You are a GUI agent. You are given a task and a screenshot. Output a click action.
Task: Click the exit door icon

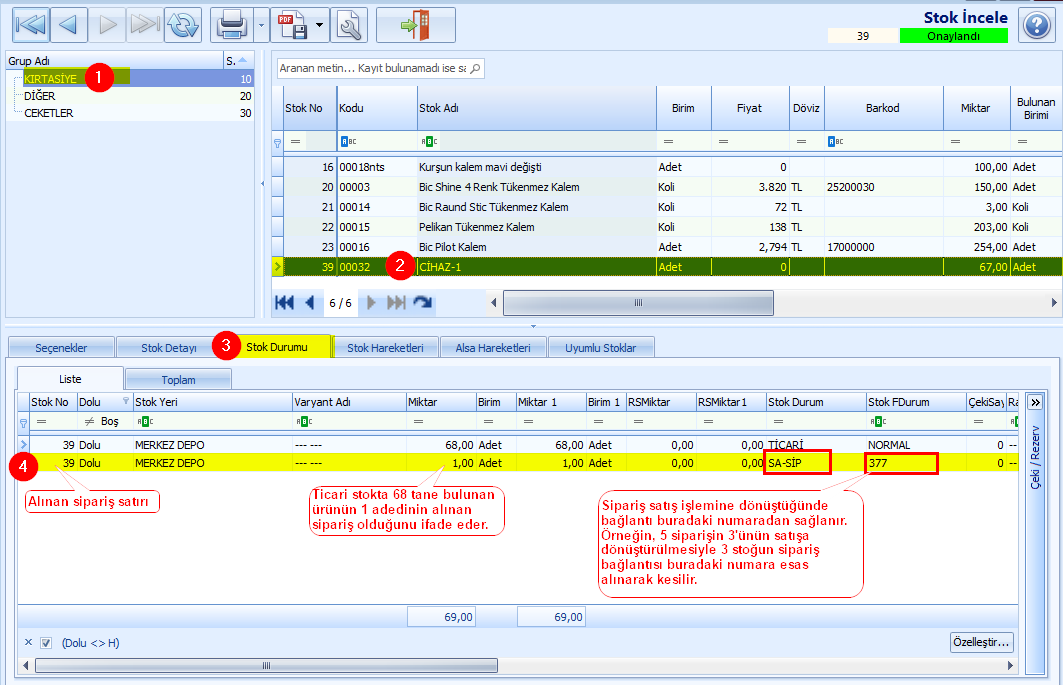(416, 25)
